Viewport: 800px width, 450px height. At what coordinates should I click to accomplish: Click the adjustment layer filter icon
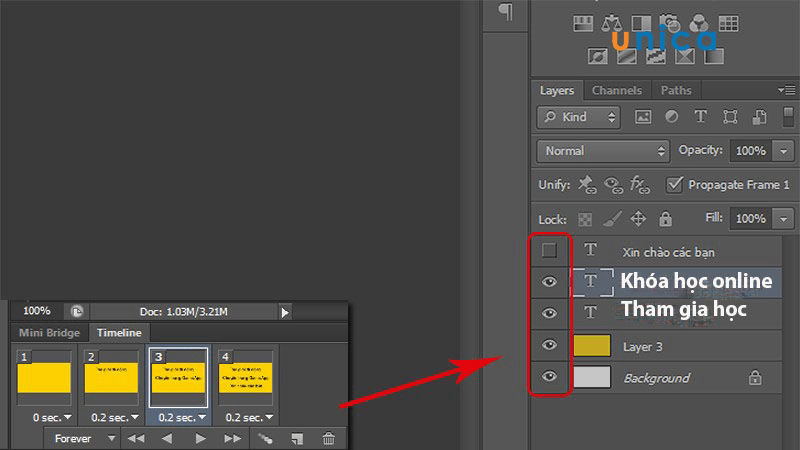[x=671, y=117]
